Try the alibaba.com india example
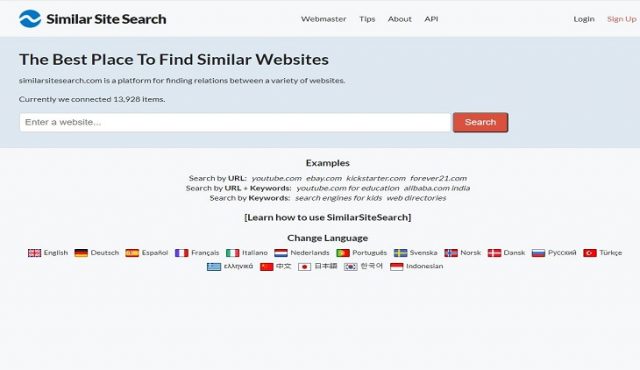Viewport: 640px width, 370px height. point(437,188)
